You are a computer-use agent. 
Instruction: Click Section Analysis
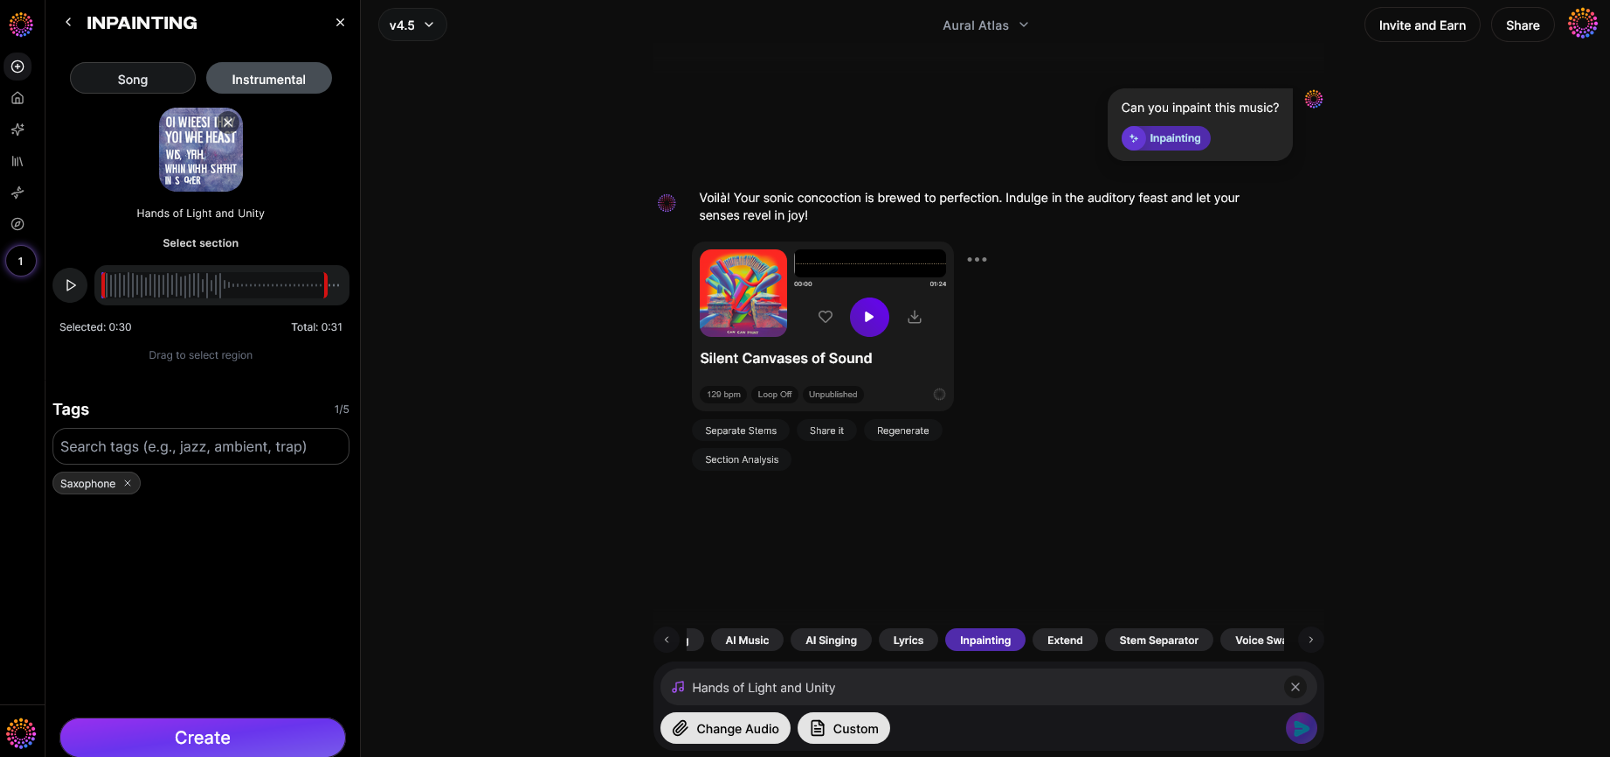click(742, 460)
